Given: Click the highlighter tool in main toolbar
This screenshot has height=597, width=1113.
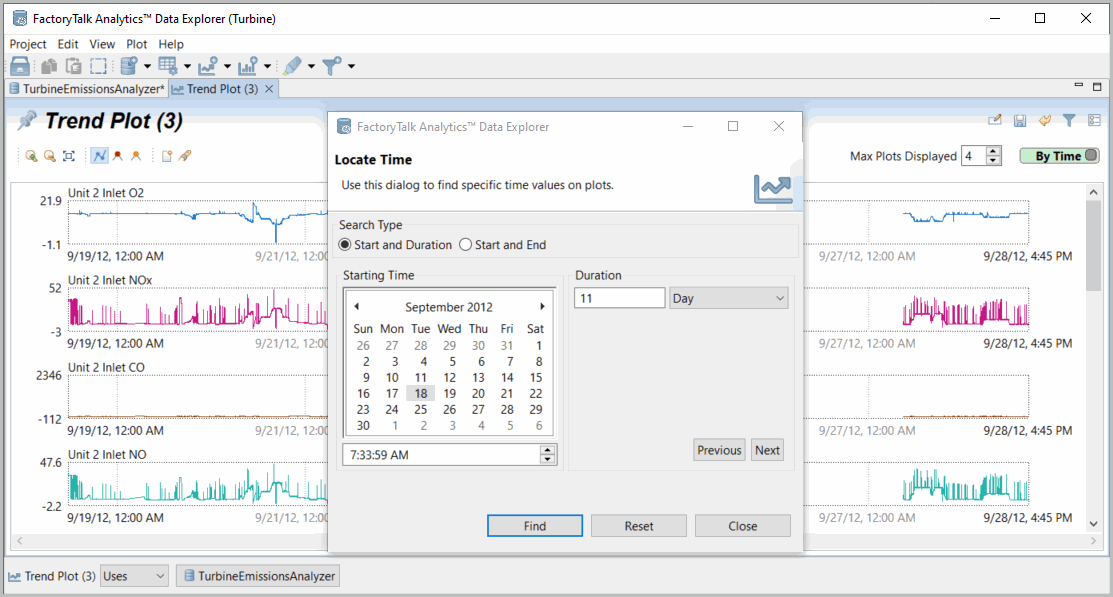Looking at the screenshot, I should pos(291,66).
